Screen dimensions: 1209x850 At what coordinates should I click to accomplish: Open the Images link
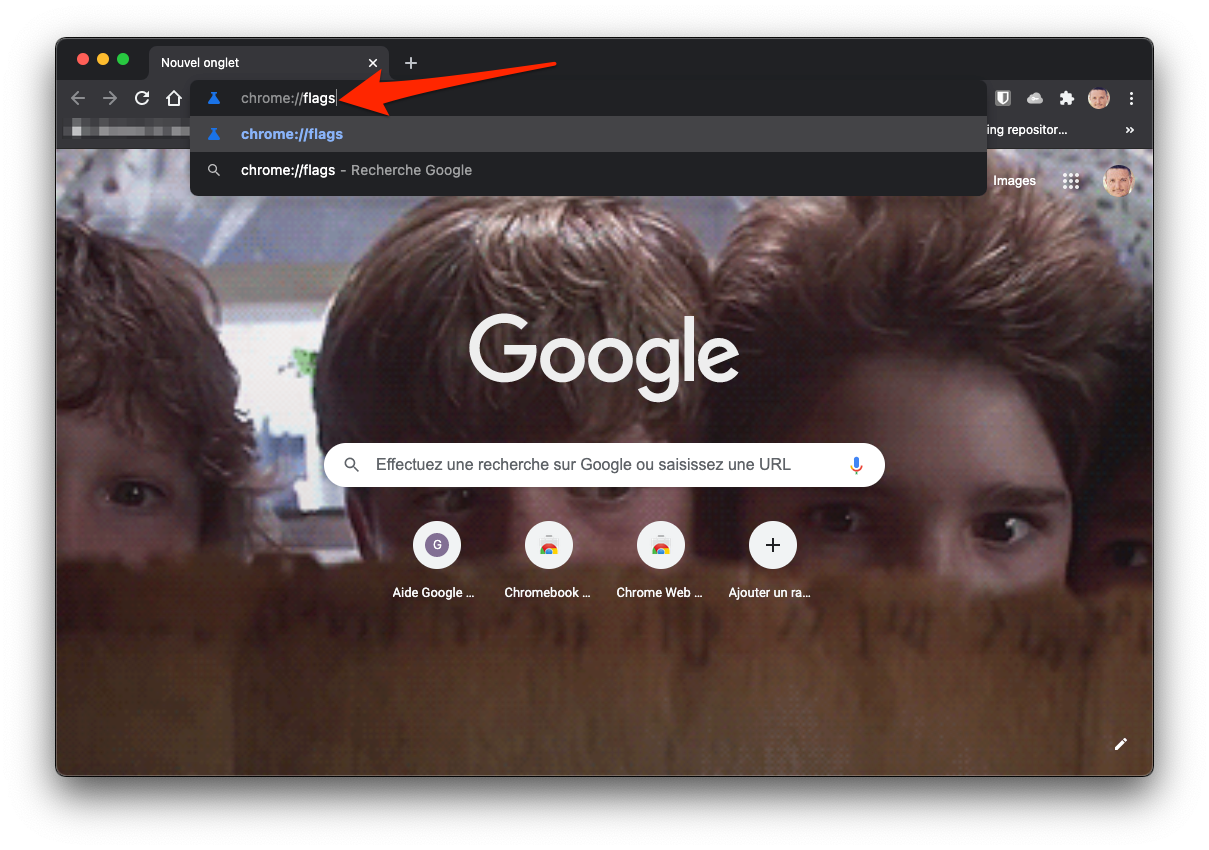[x=1014, y=181]
